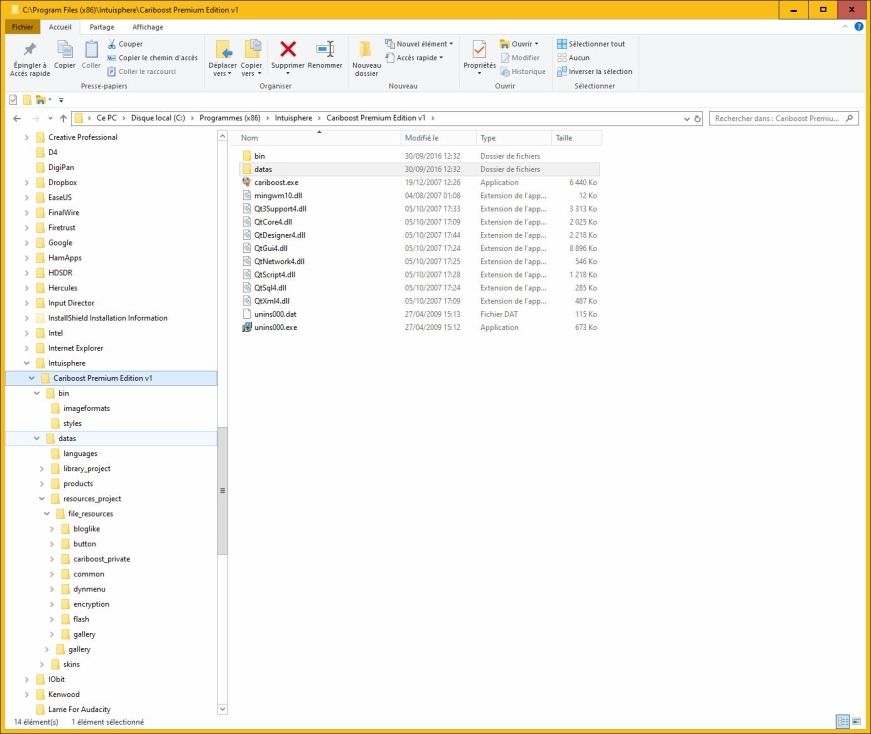
Task: Select QtGui4.dll in the file list
Action: click(x=271, y=248)
